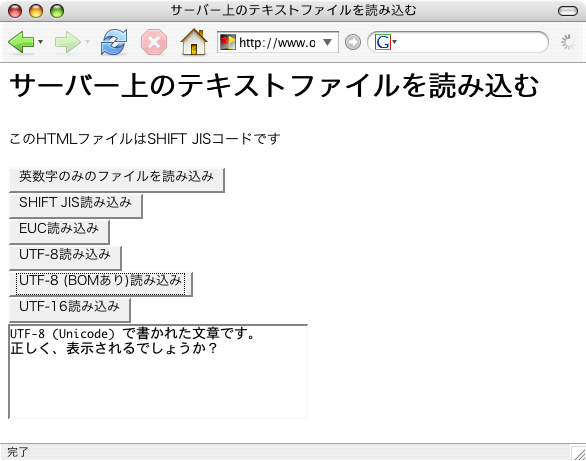Open the Google search engine selector
Screen dimensions: 586x461
tap(385, 42)
